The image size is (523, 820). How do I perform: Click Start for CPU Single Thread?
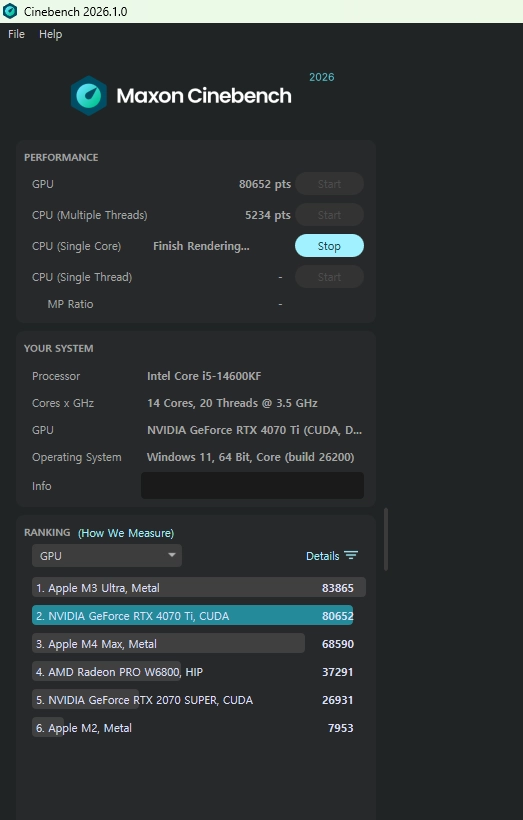click(x=329, y=277)
